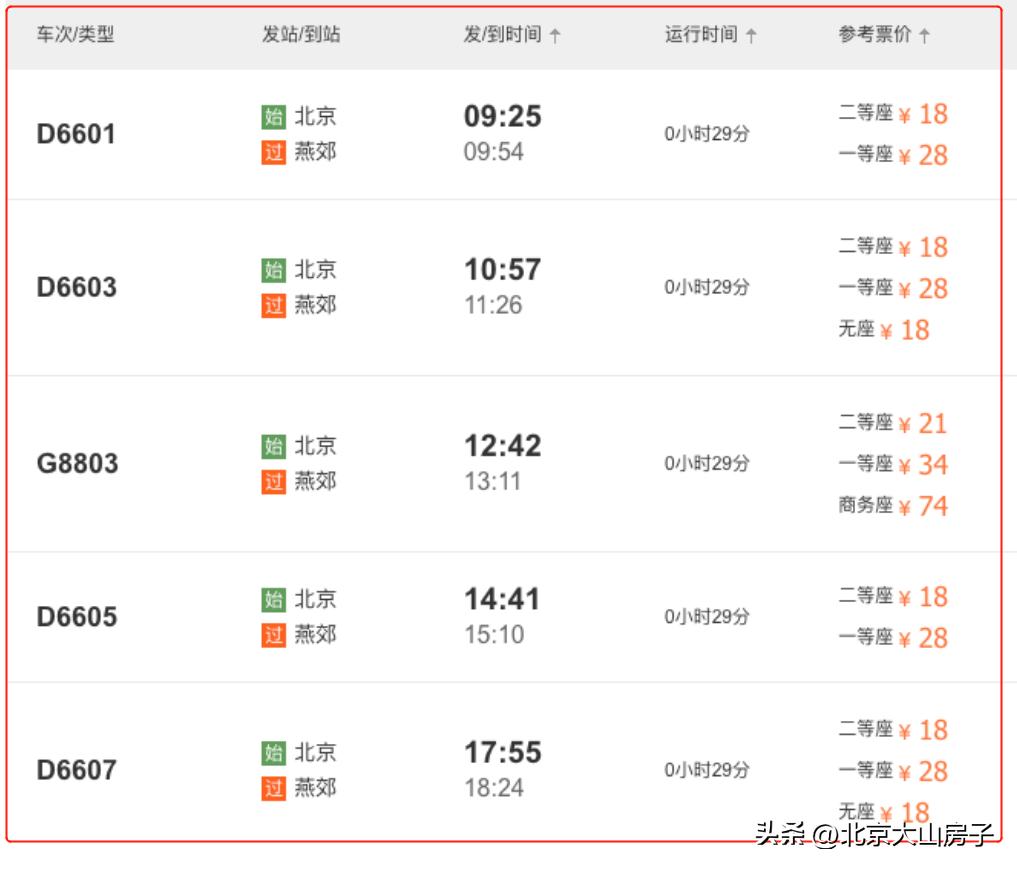Click the orange 过 icon for train D6601
The height and width of the screenshot is (870, 1017).
273,152
